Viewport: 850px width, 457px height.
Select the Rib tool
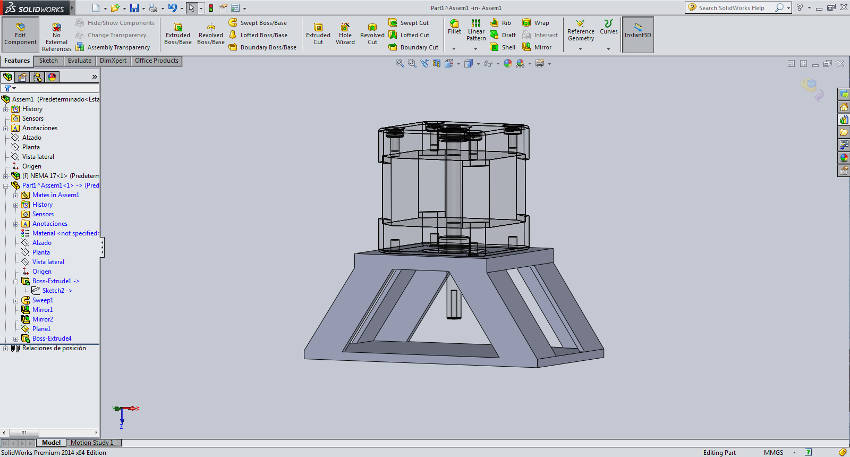click(x=501, y=23)
